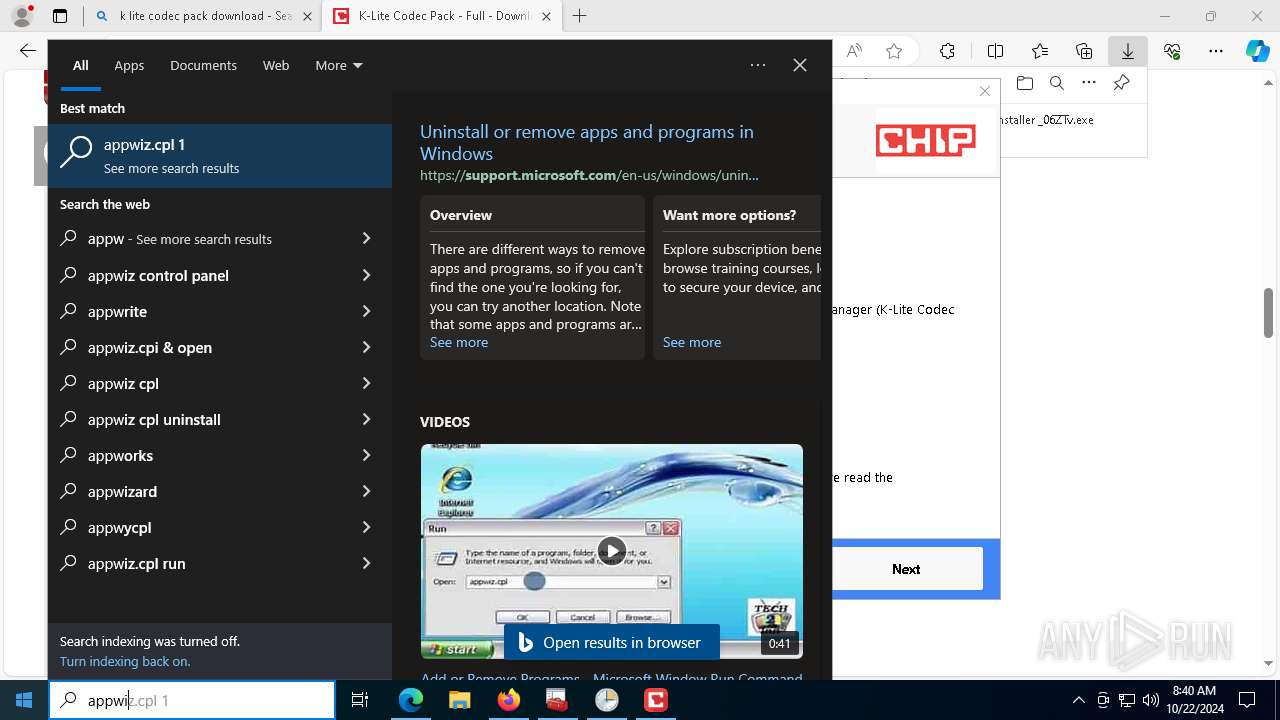This screenshot has width=1280, height=720.
Task: Open volume control in system tray
Action: [1150, 700]
